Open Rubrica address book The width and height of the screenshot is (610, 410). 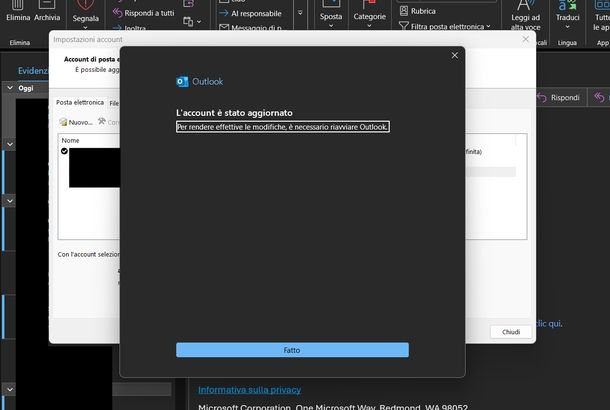417,11
